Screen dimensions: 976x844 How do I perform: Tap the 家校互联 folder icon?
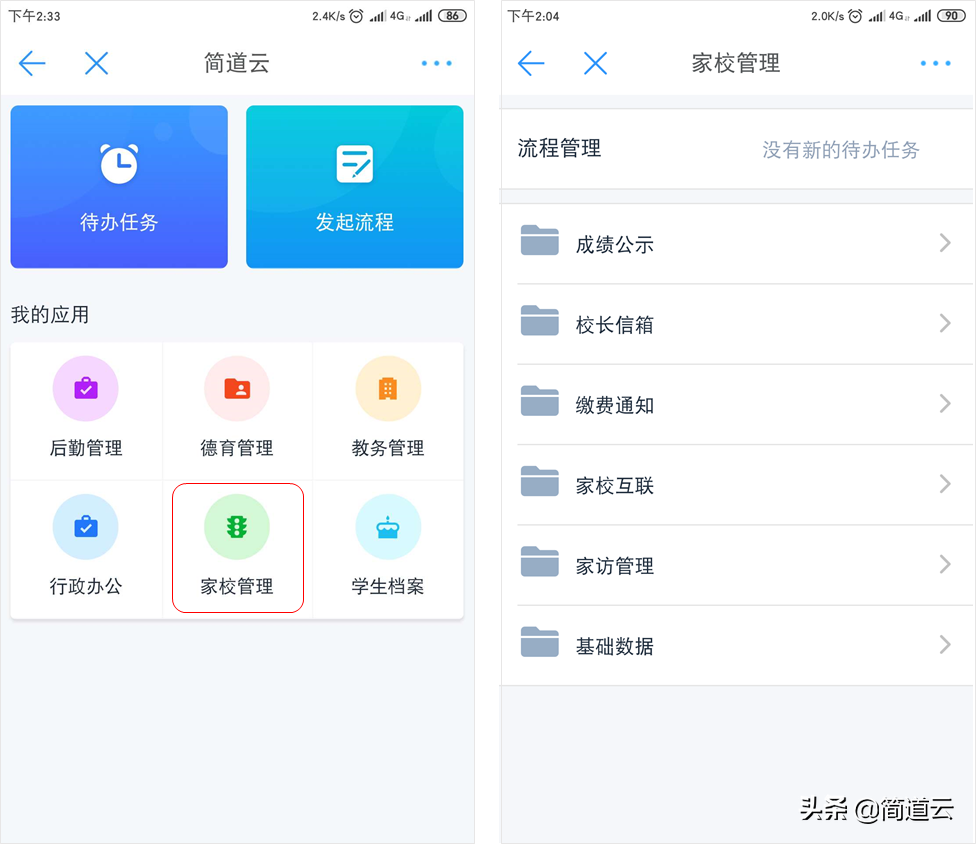pyautogui.click(x=540, y=482)
